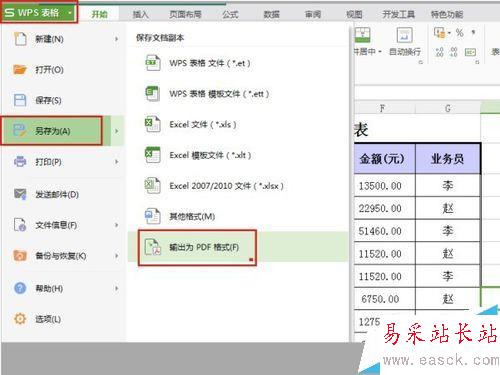Select the cell containing 22950.00
Screen dimensions: 500x375
pos(385,208)
